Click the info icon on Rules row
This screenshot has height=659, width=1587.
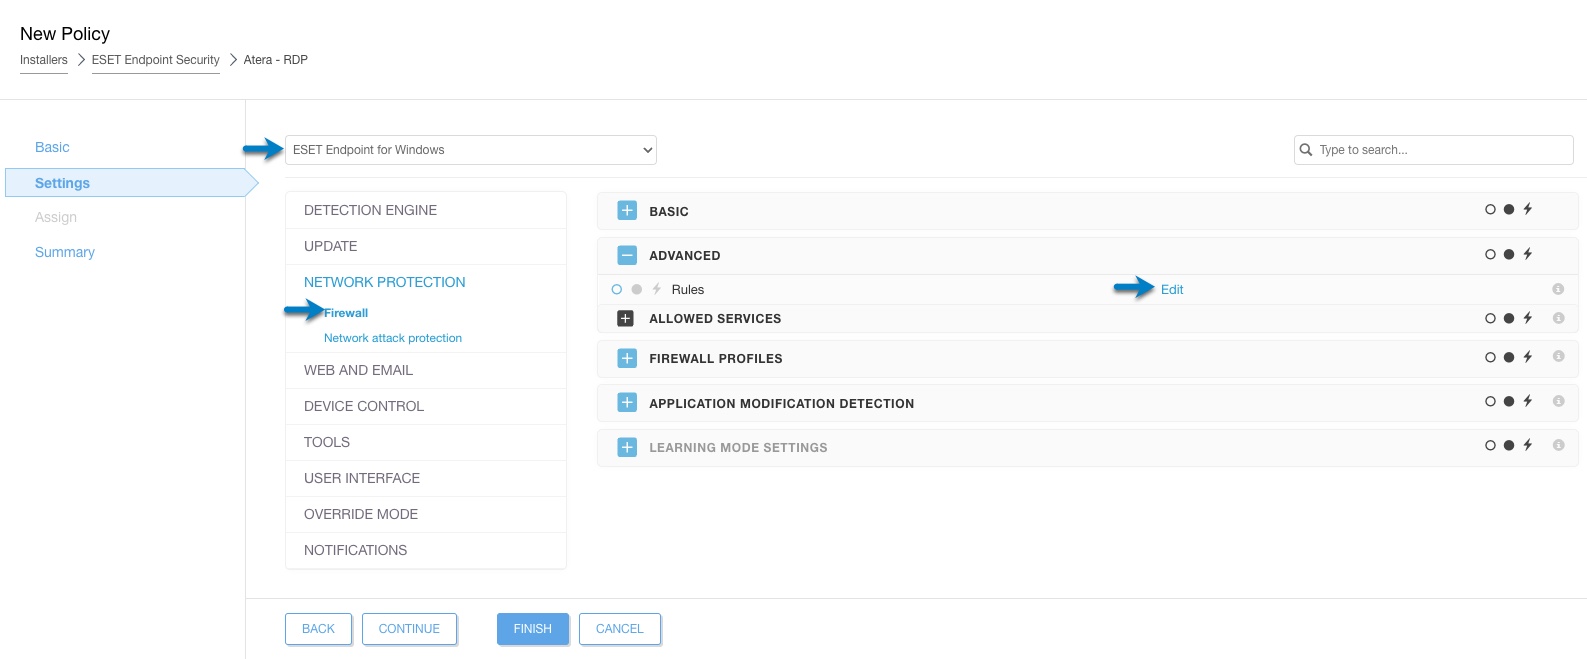click(1558, 289)
